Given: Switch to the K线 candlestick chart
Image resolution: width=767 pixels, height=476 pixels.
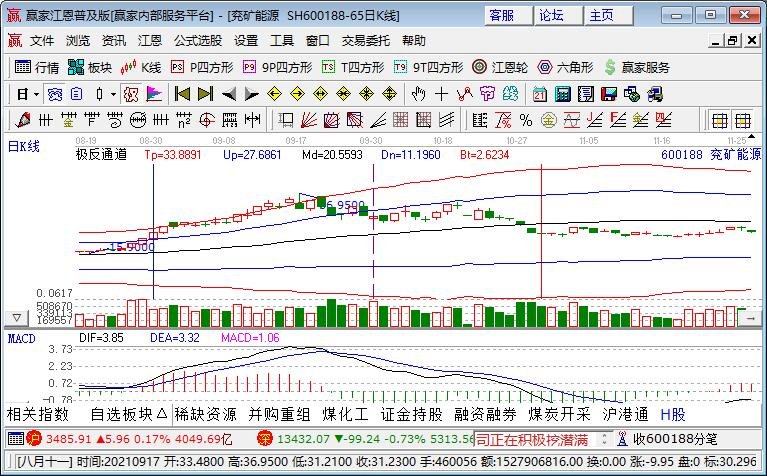Looking at the screenshot, I should [141, 68].
